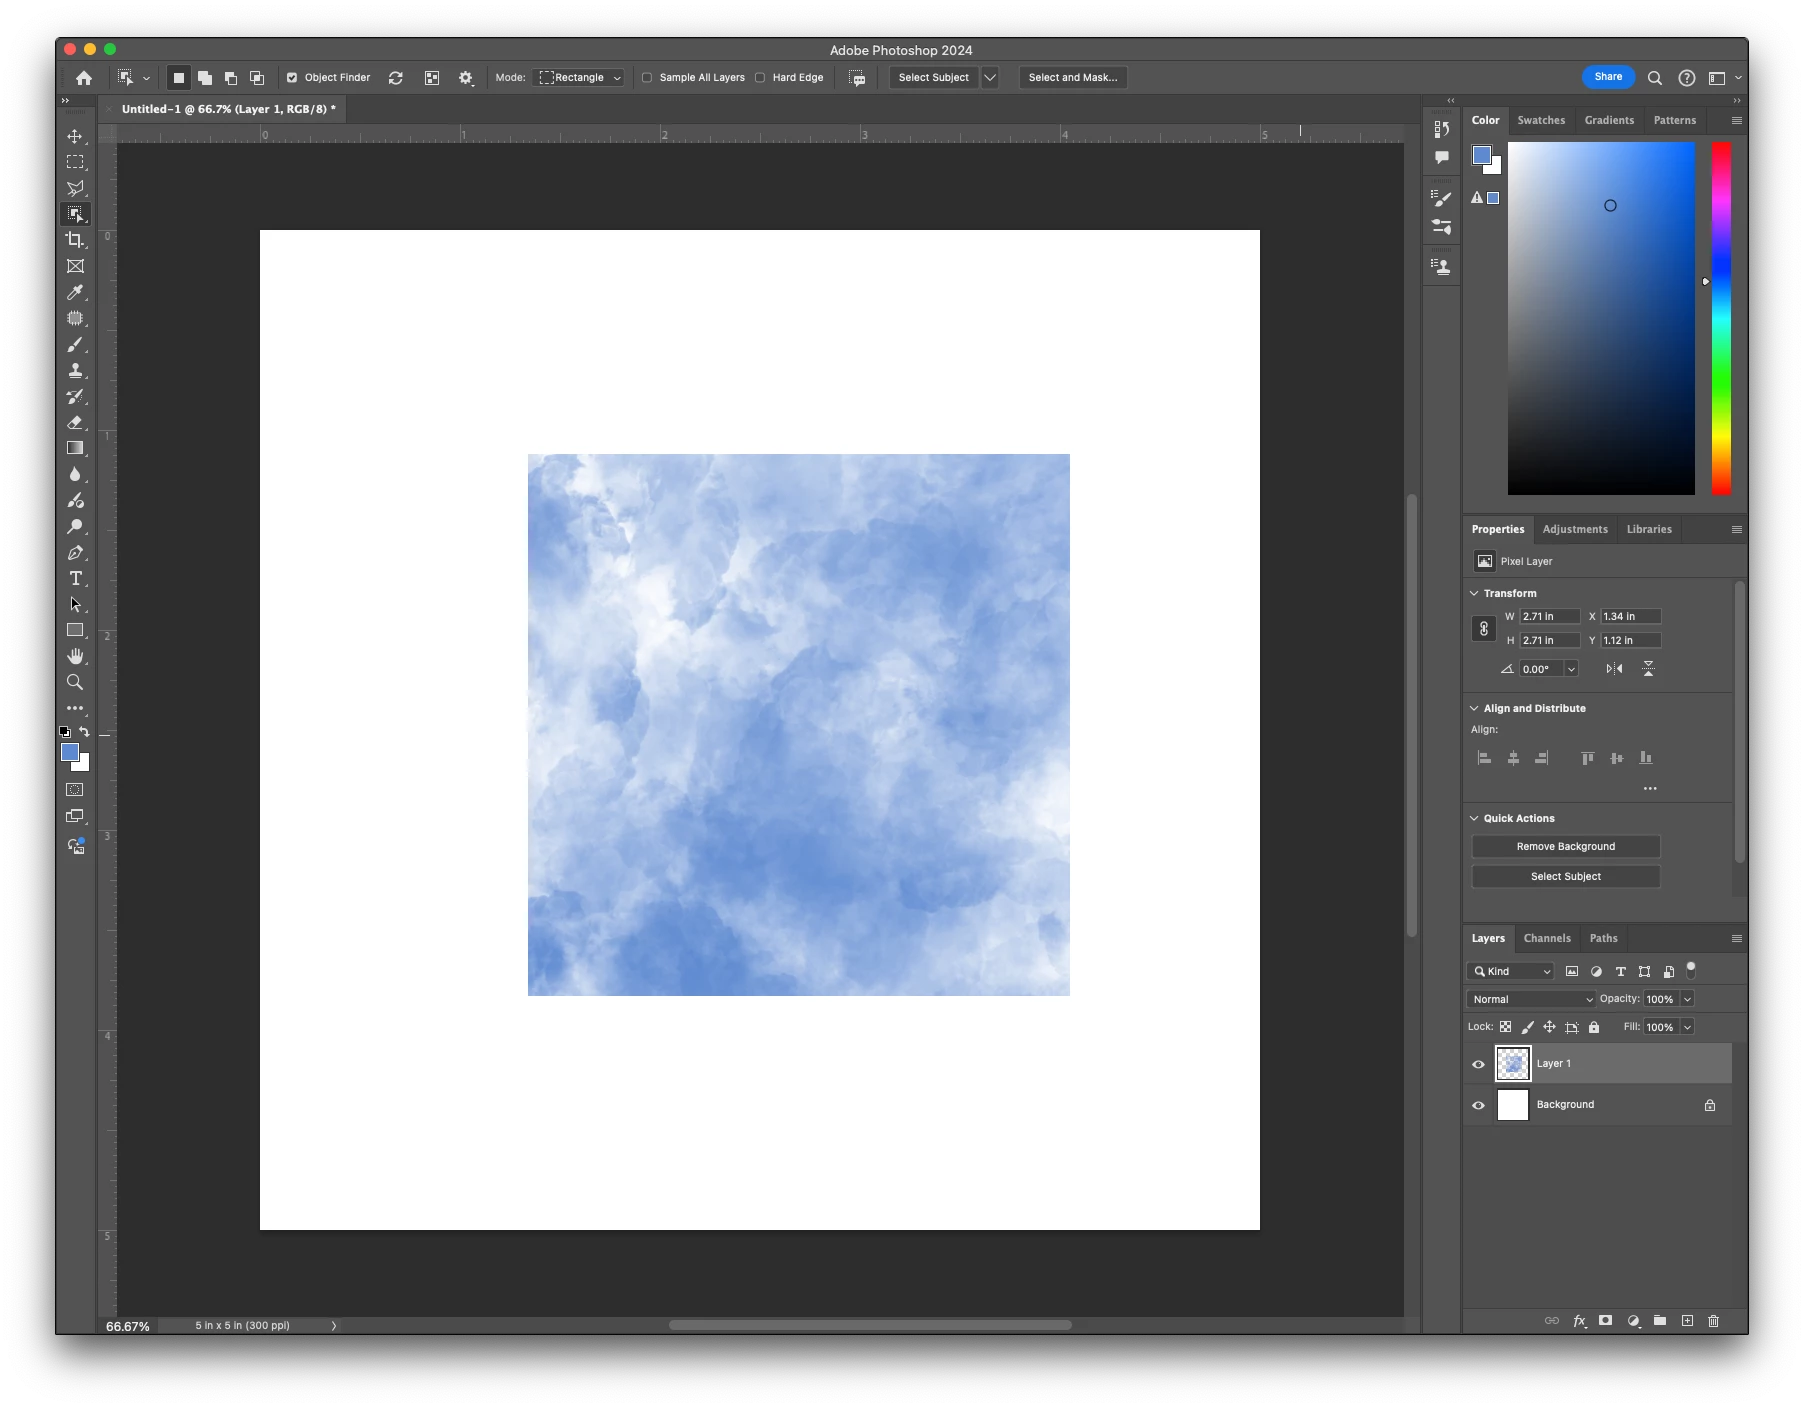Lock transparent pixels of layer
Image resolution: width=1804 pixels, height=1408 pixels.
click(x=1505, y=1027)
